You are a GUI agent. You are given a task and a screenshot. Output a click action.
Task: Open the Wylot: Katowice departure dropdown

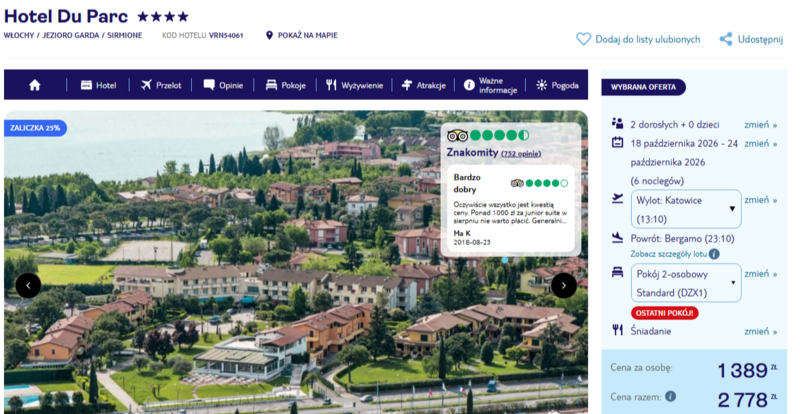pos(686,209)
